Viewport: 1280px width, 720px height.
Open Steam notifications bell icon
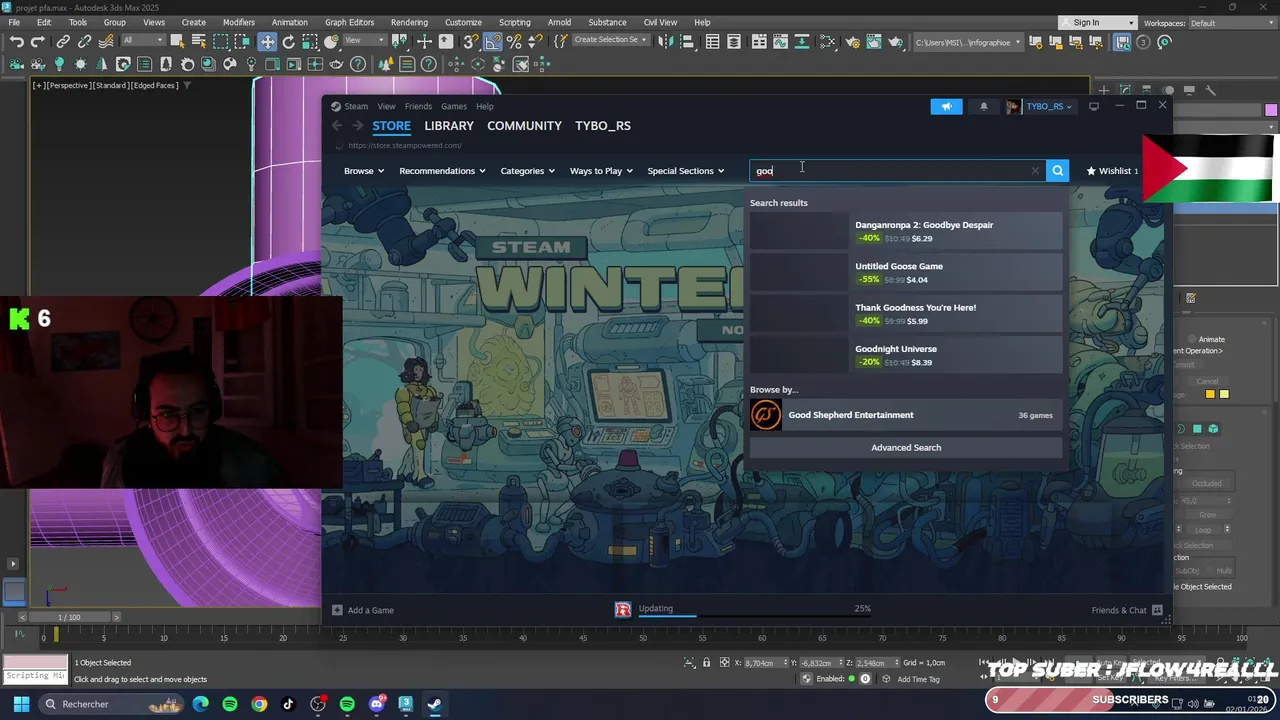click(983, 106)
